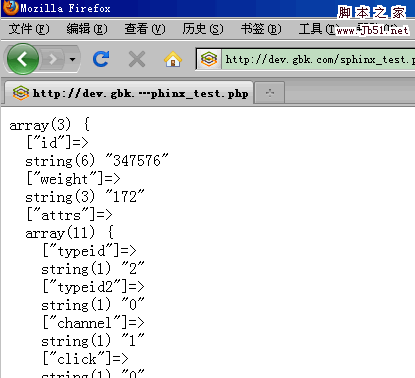The image size is (415, 378).
Task: Click the value string(1) "2"
Action: pos(93,269)
